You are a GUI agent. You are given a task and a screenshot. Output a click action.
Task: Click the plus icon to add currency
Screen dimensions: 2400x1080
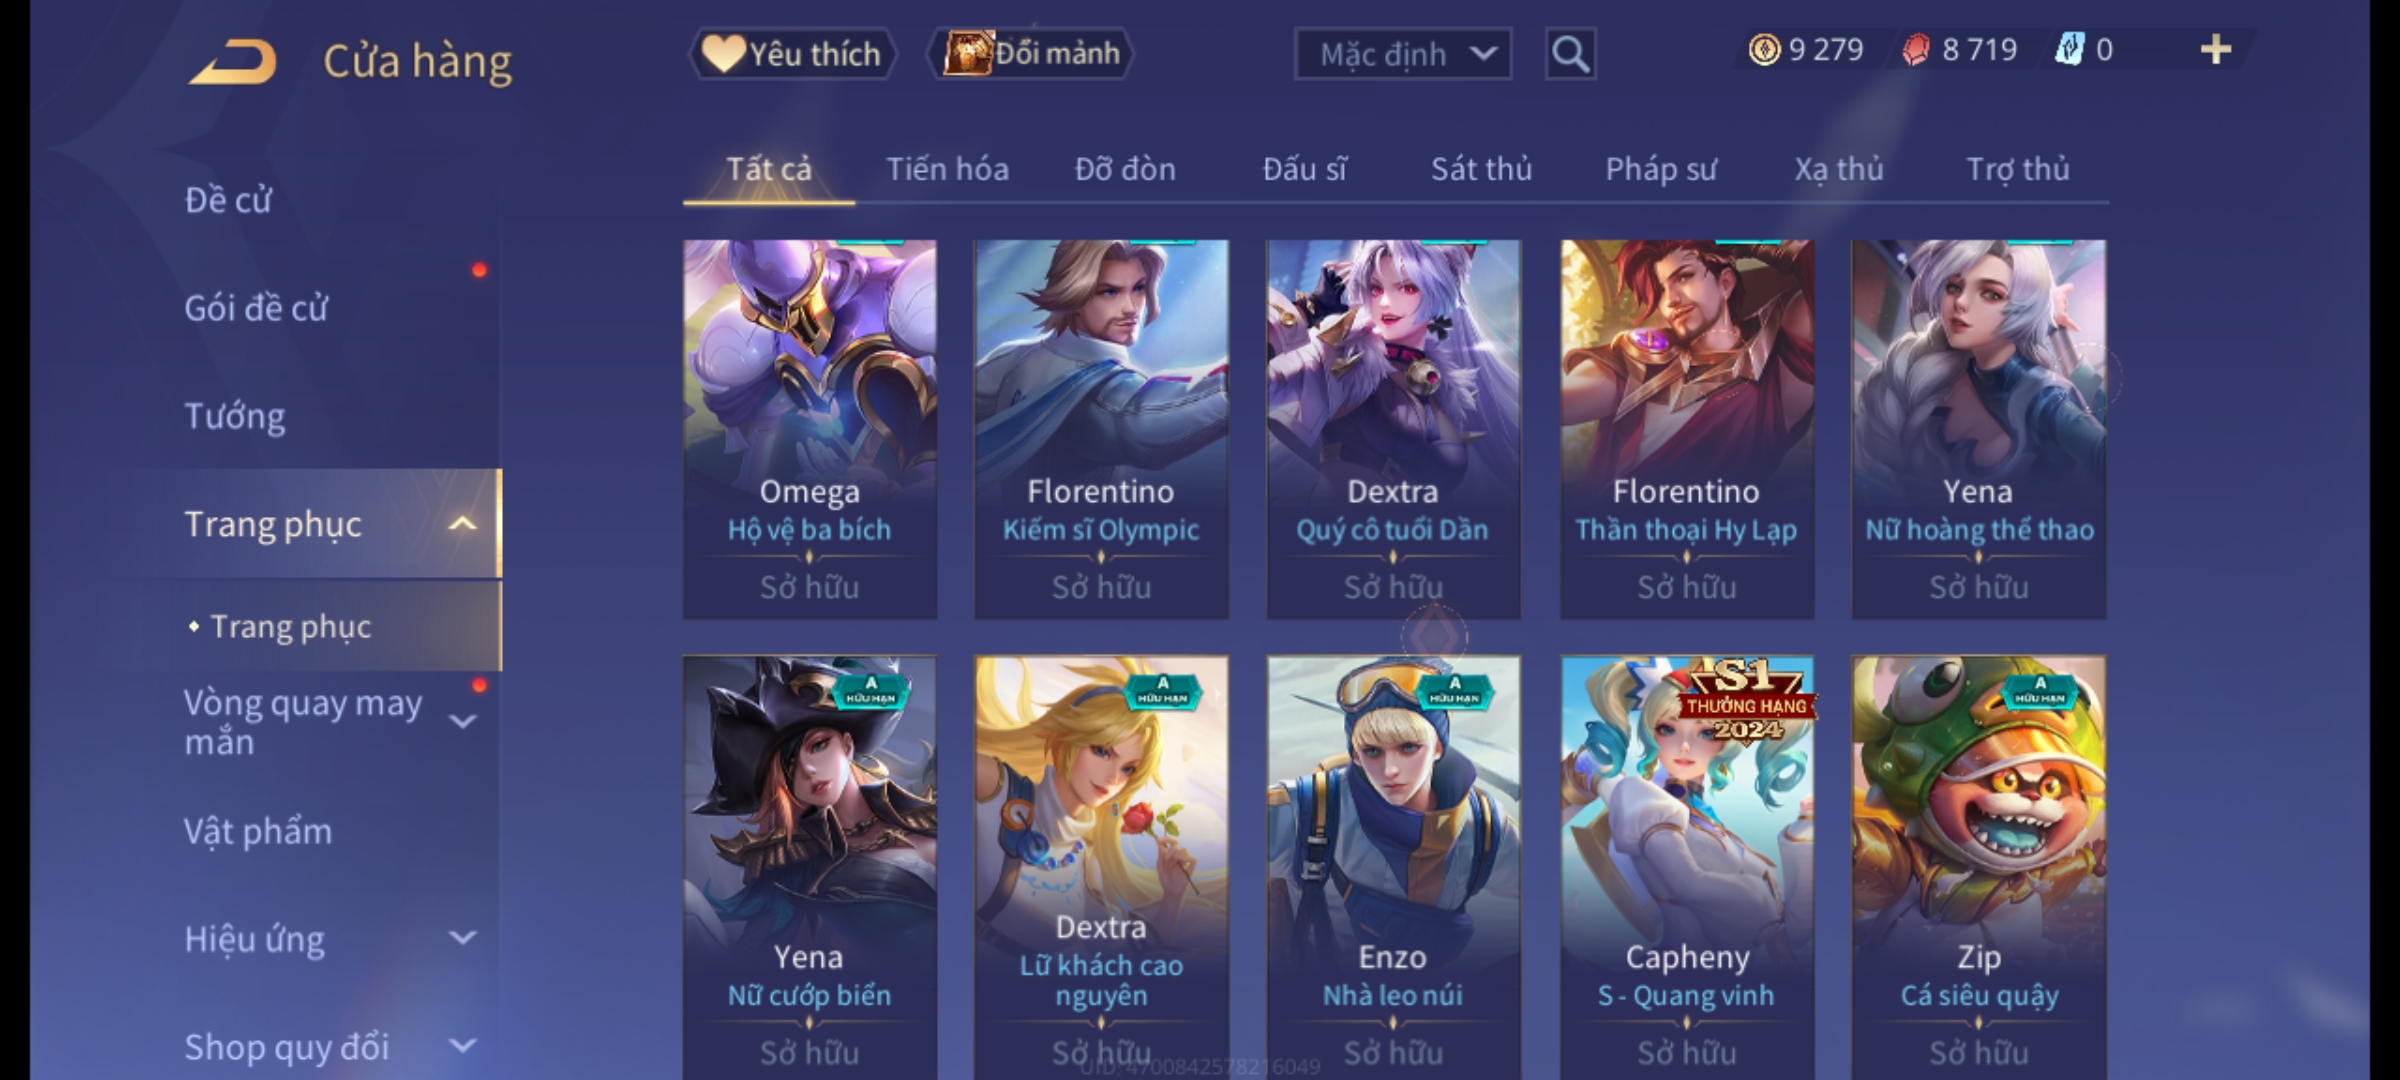pos(2216,50)
